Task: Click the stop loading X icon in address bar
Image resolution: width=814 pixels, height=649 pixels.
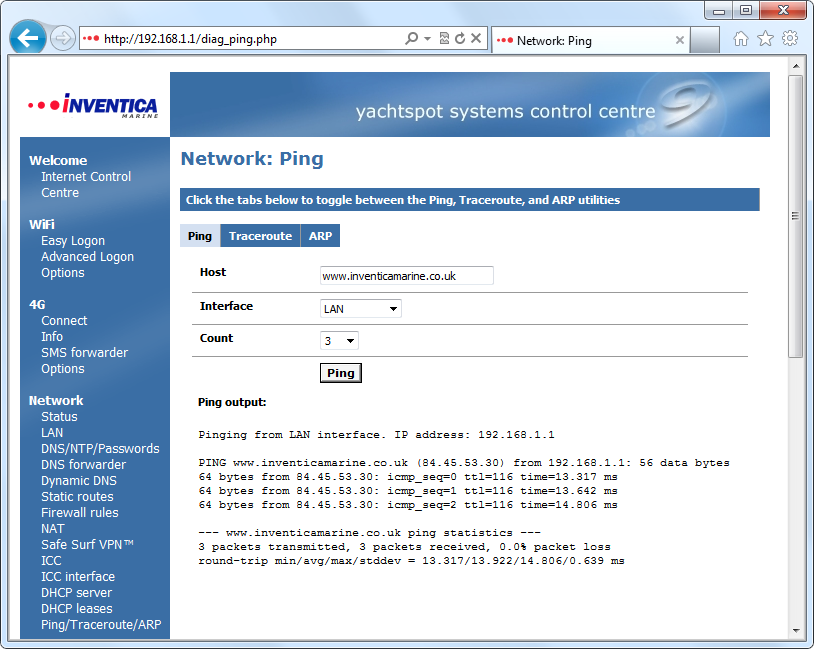Action: [x=476, y=38]
